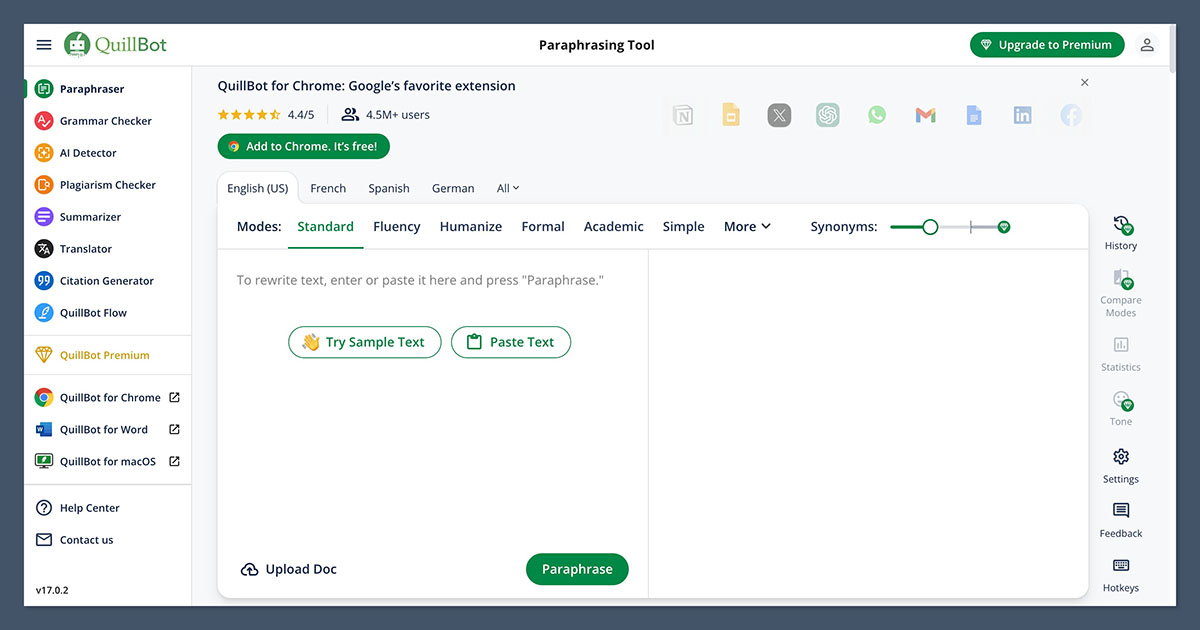The height and width of the screenshot is (630, 1200).
Task: Go to the Citation Generator
Action: 106,281
